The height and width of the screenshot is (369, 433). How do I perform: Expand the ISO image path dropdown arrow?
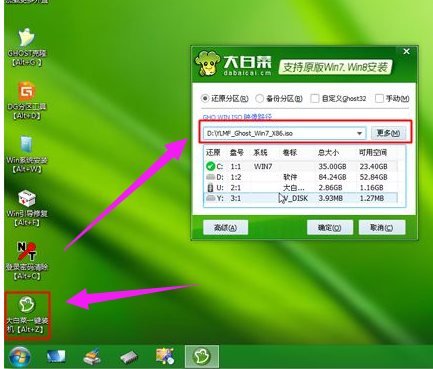pyautogui.click(x=359, y=133)
